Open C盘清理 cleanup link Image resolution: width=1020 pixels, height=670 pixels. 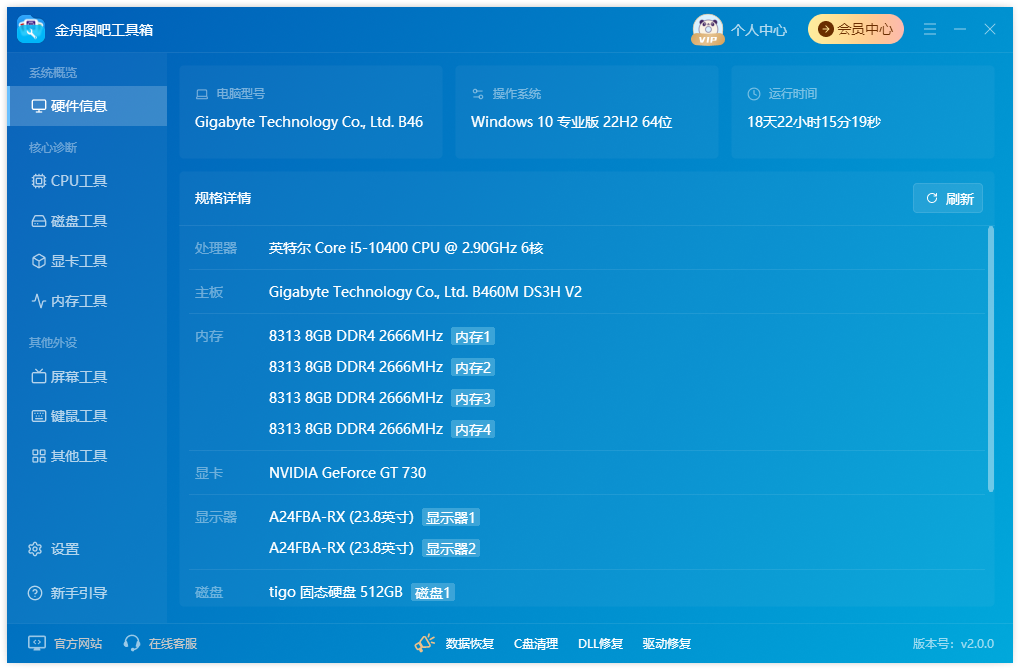(536, 644)
